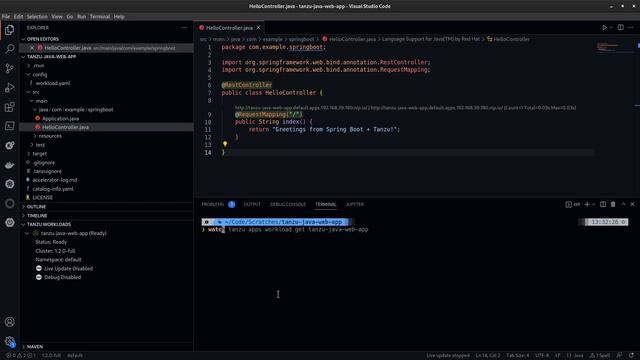Click the lightbulb code action on line 13
The width and height of the screenshot is (640, 360).
pos(225,144)
